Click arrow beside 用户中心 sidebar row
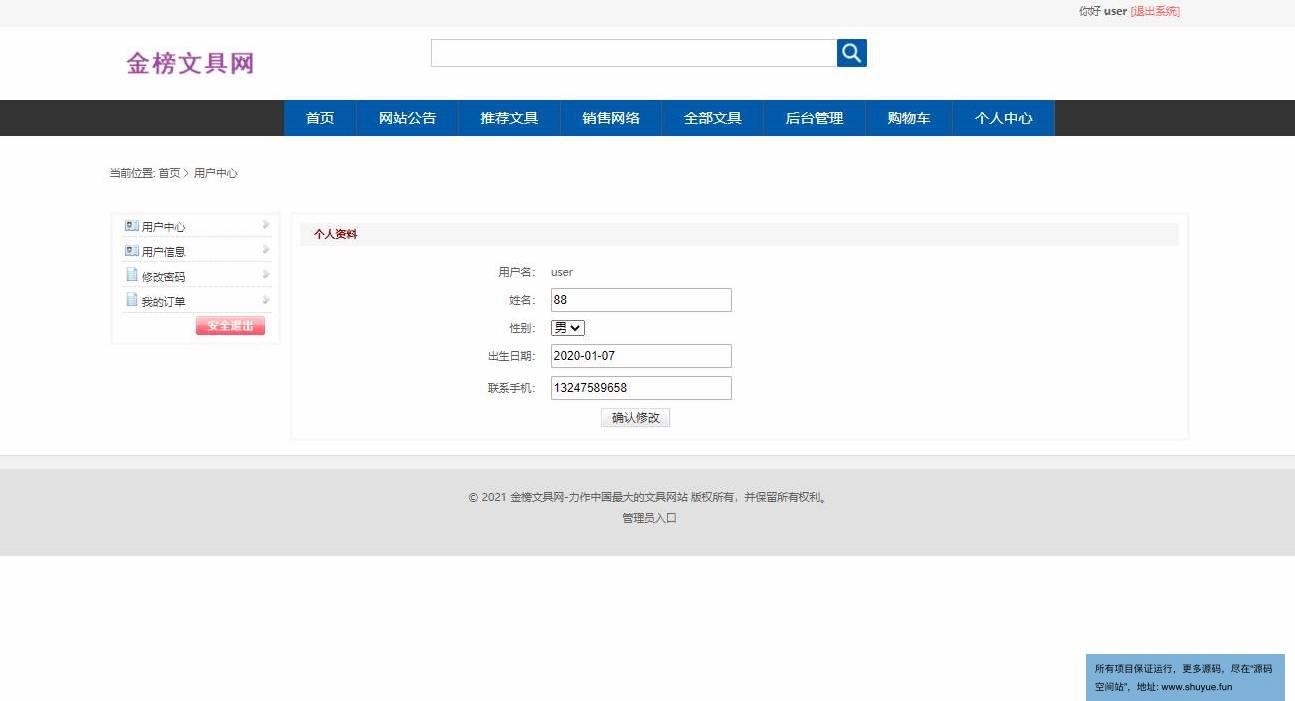1295x701 pixels. (266, 225)
